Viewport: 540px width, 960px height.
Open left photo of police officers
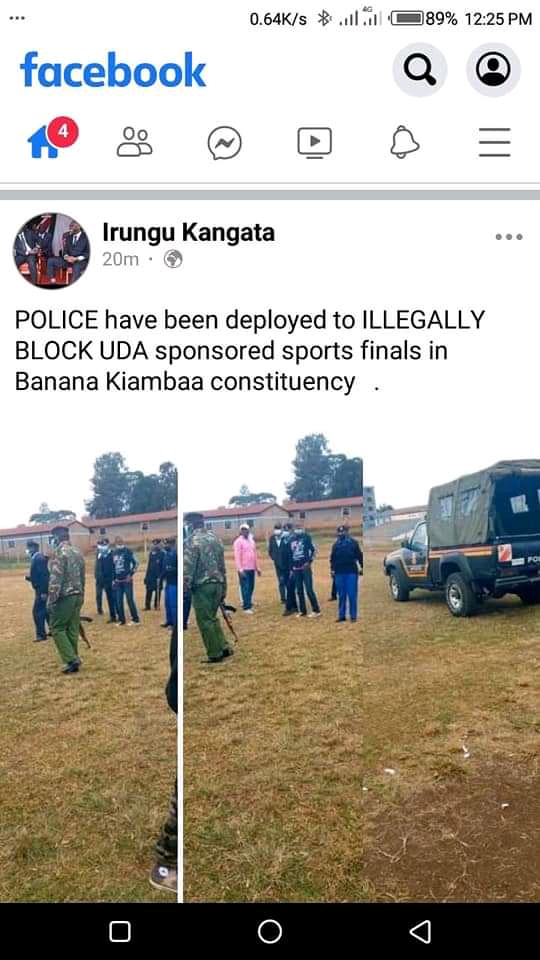89,657
